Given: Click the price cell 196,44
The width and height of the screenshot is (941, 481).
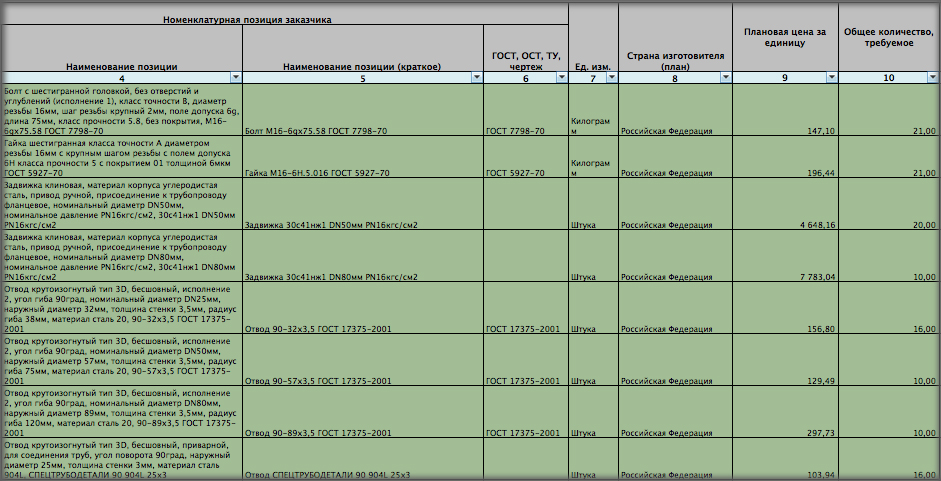Looking at the screenshot, I should [785, 173].
